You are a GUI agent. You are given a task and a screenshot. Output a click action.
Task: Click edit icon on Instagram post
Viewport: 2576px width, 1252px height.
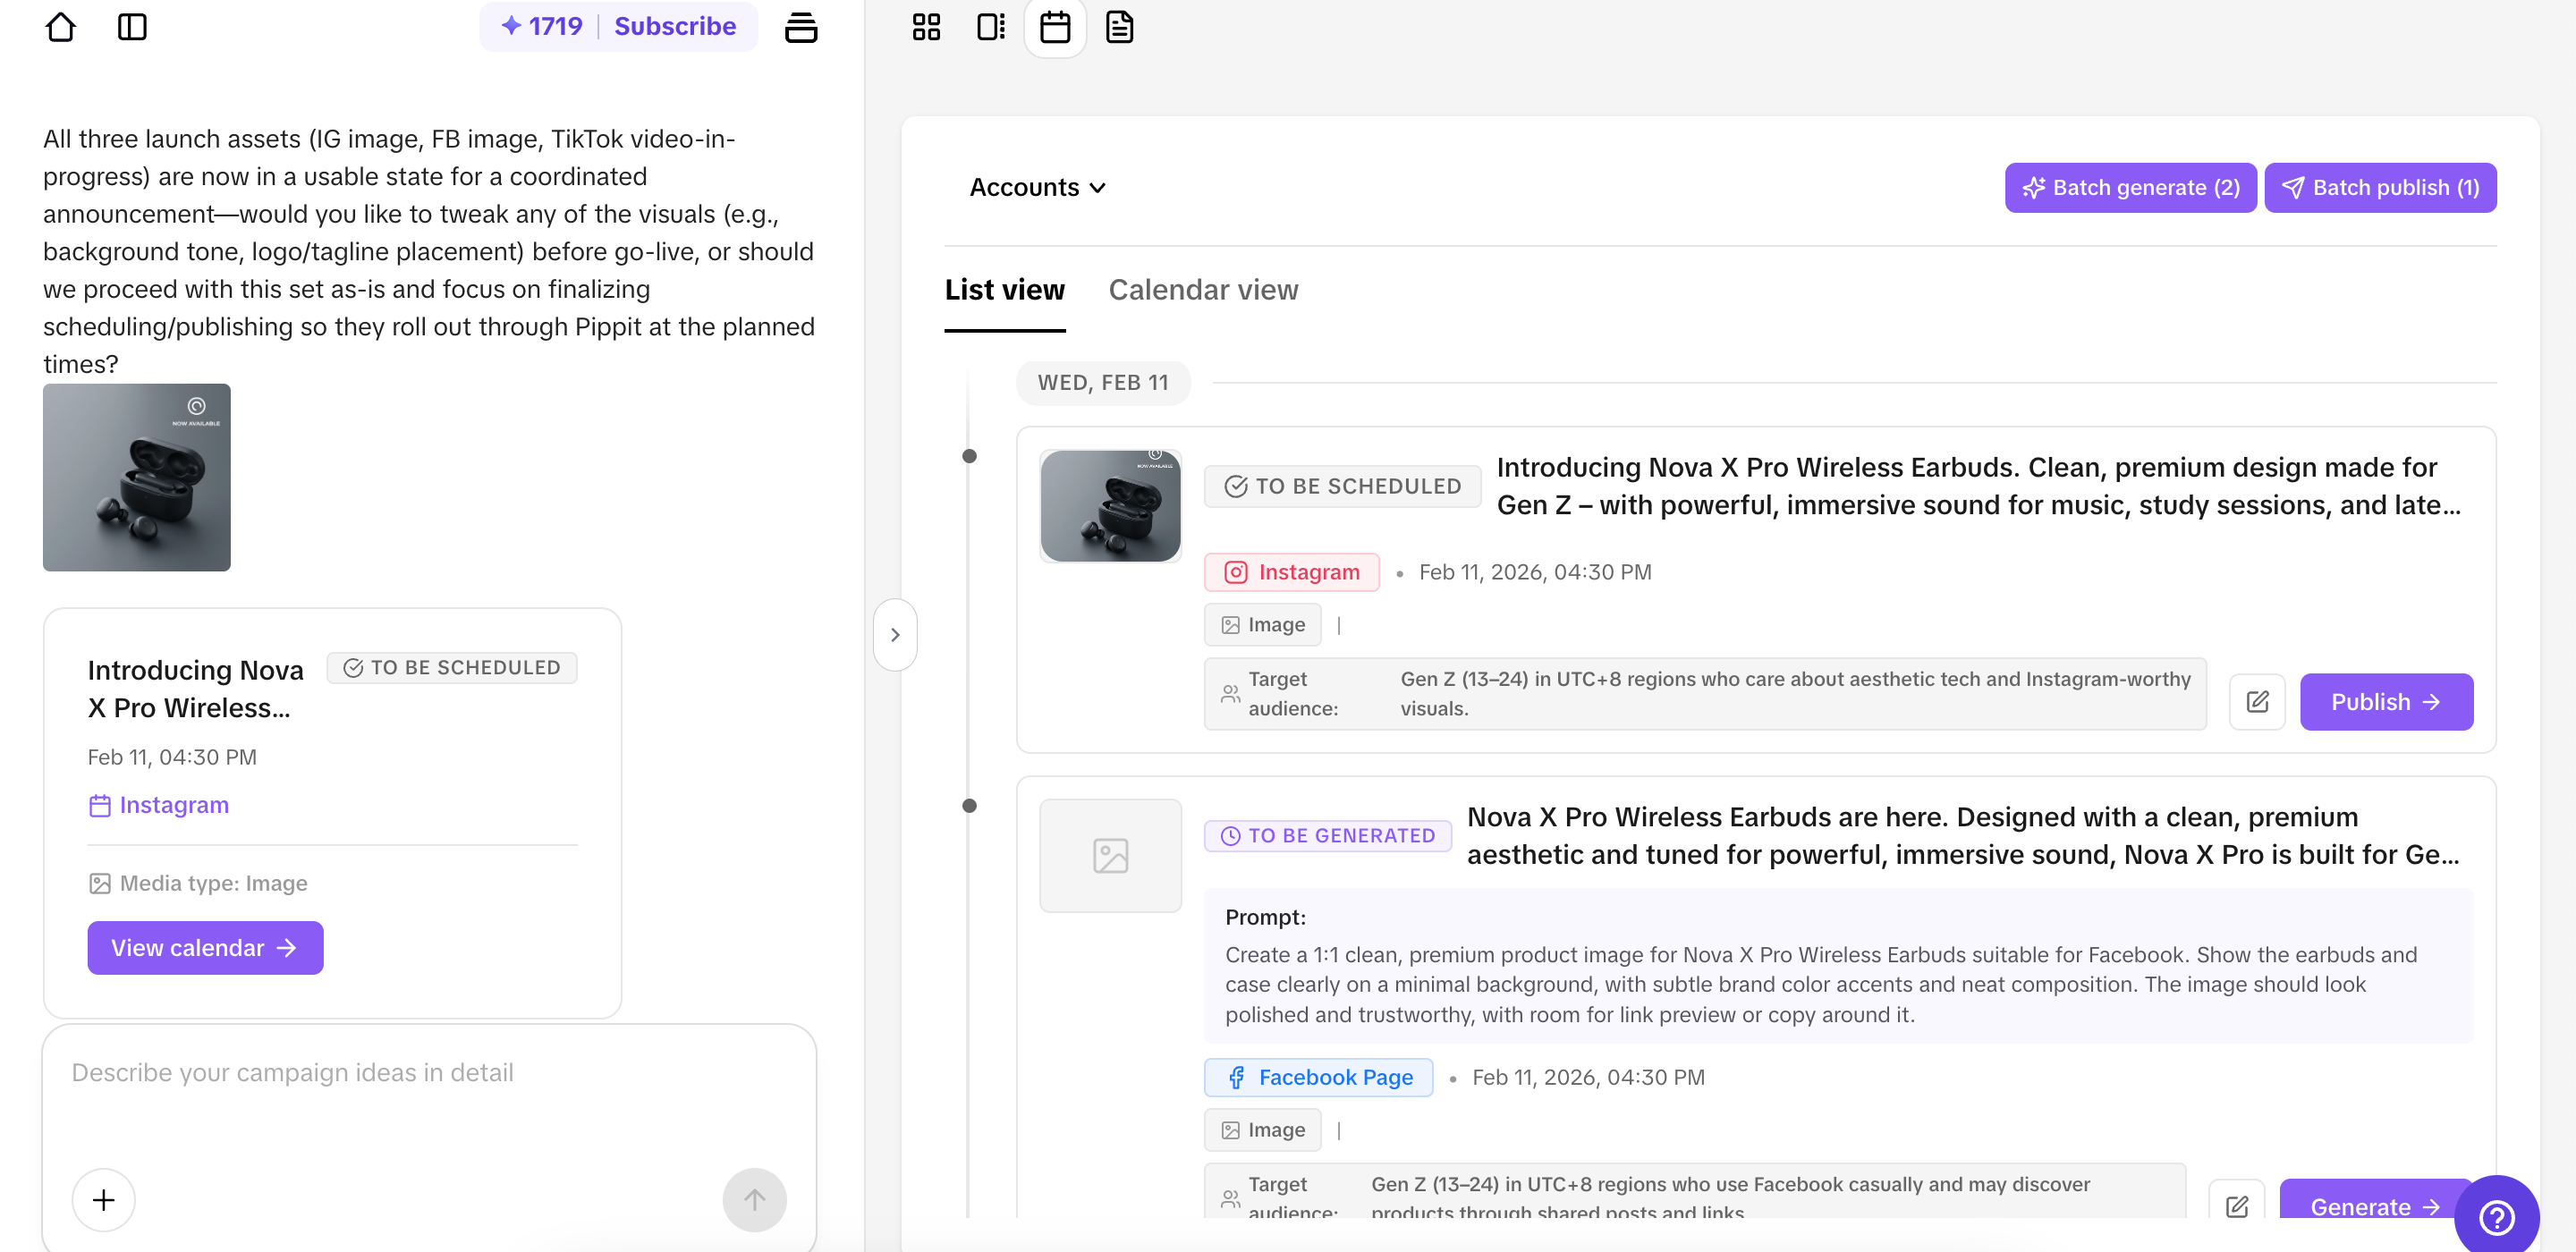pyautogui.click(x=2257, y=702)
